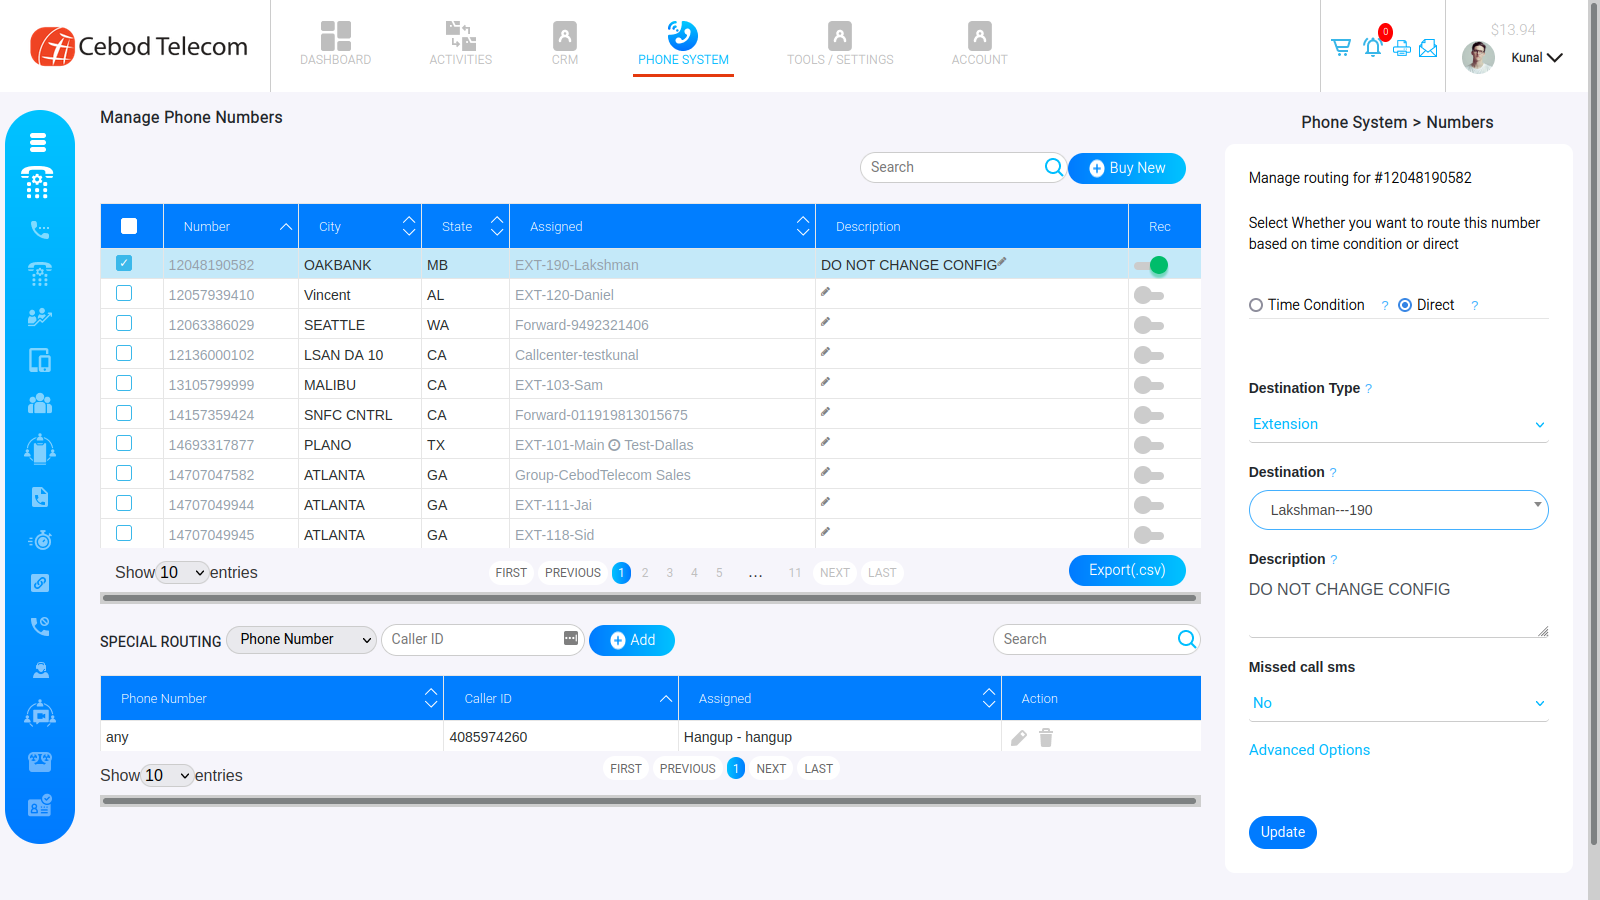Check the 13105799999 row checkbox
Viewport: 1600px width, 900px height.
point(124,383)
